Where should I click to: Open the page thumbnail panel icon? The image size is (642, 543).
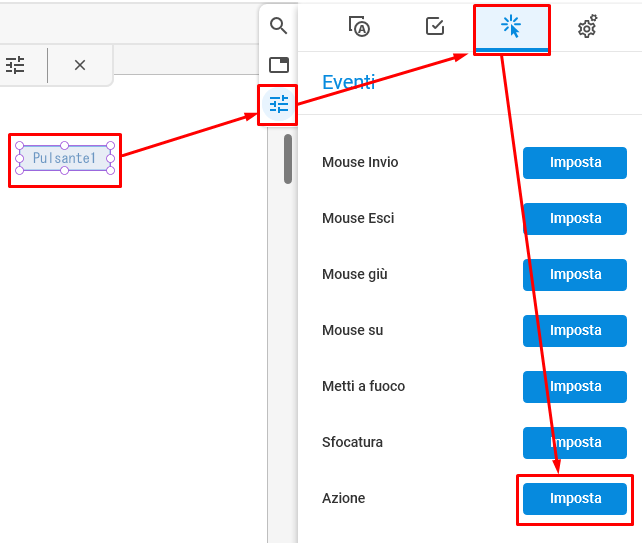[x=278, y=65]
